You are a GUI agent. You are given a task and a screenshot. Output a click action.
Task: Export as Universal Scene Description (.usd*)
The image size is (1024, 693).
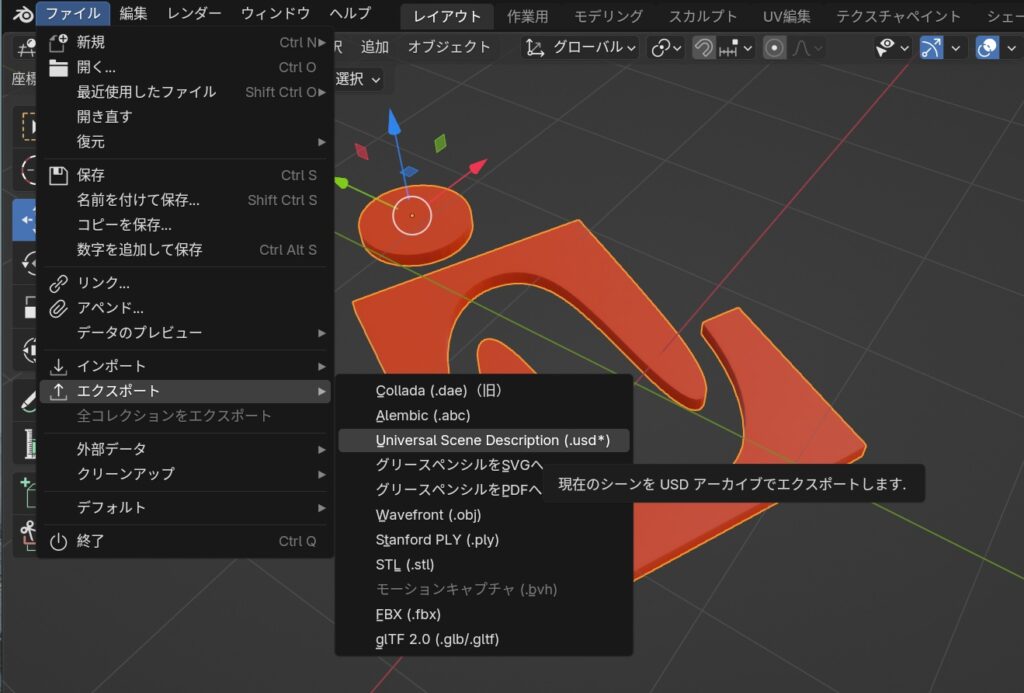[x=484, y=440]
